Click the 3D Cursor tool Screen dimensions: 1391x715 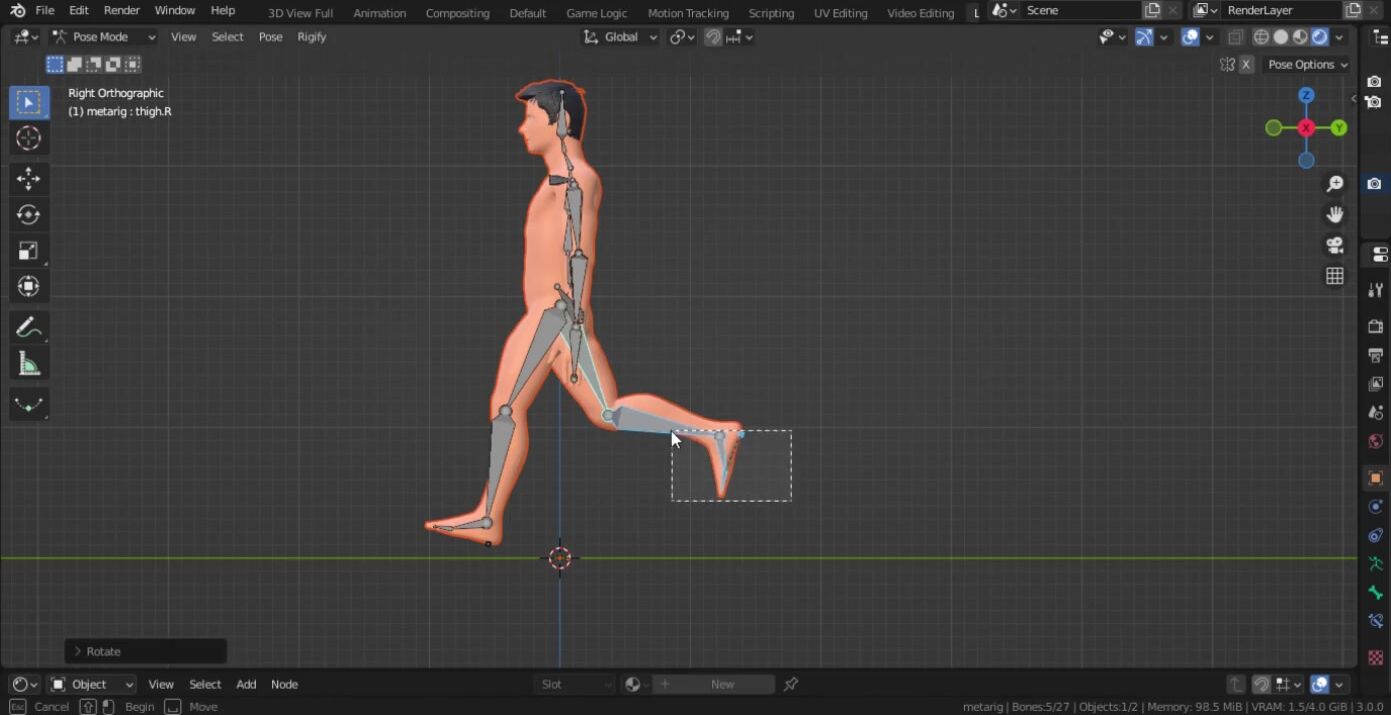[28, 138]
